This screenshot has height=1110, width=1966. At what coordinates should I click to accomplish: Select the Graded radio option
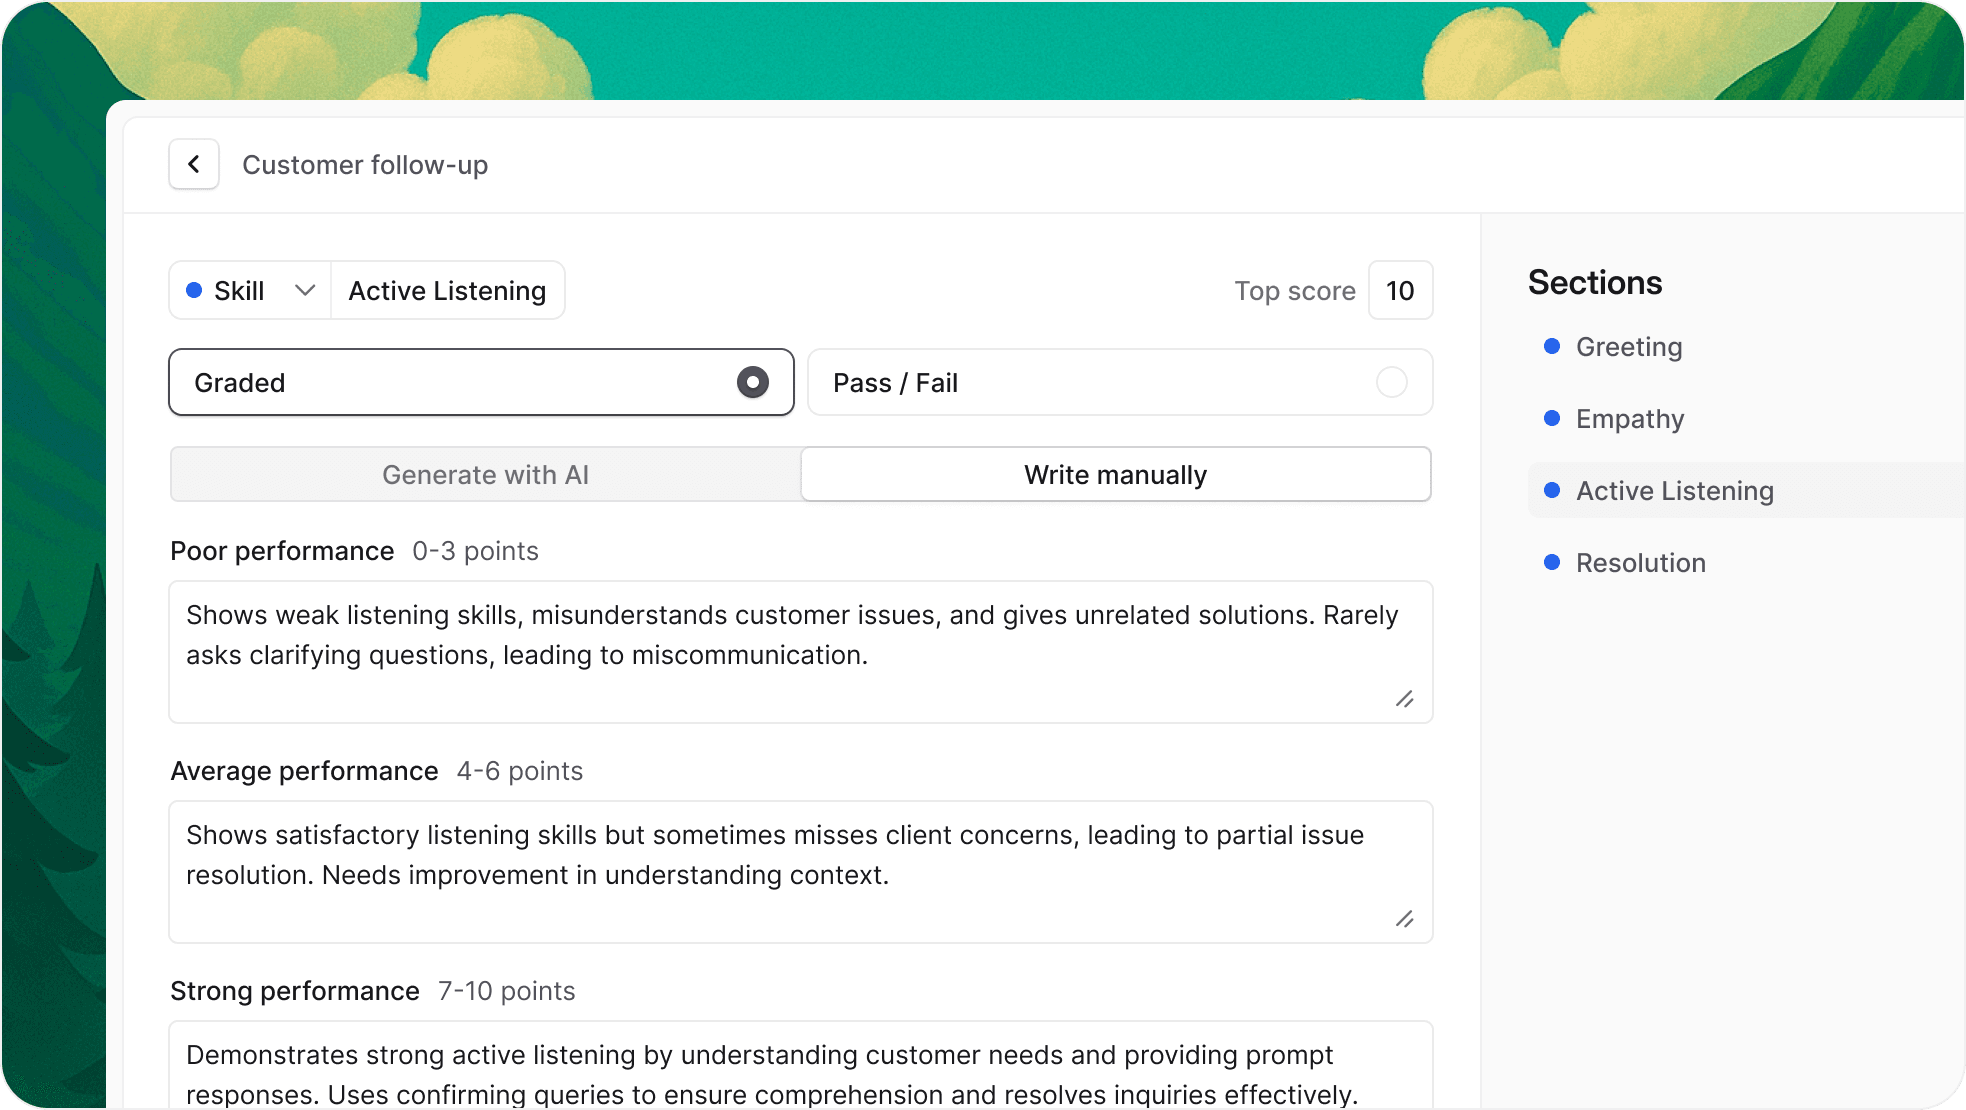pos(752,382)
